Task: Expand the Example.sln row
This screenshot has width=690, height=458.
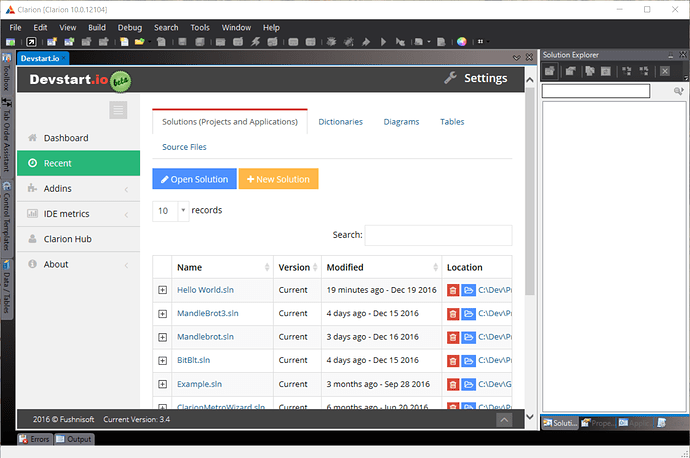Action: click(x=162, y=384)
